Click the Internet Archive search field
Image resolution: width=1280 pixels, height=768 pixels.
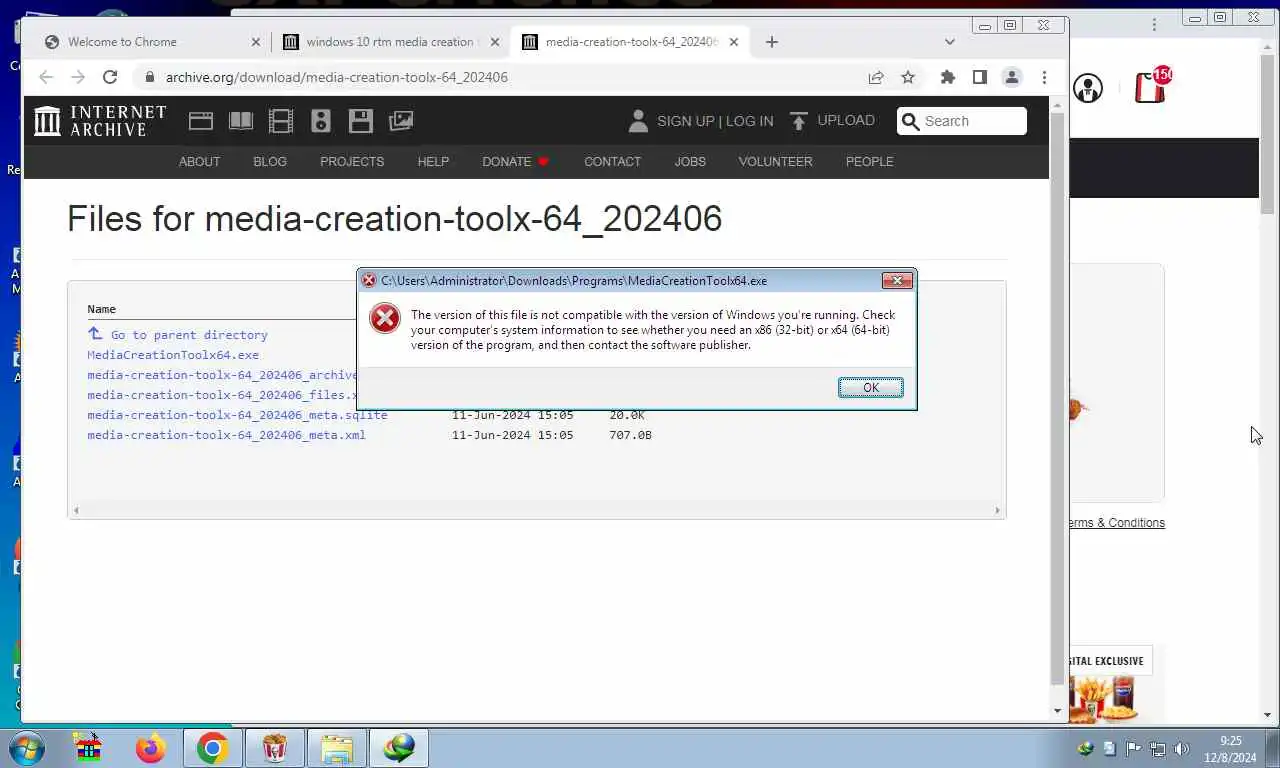(962, 121)
